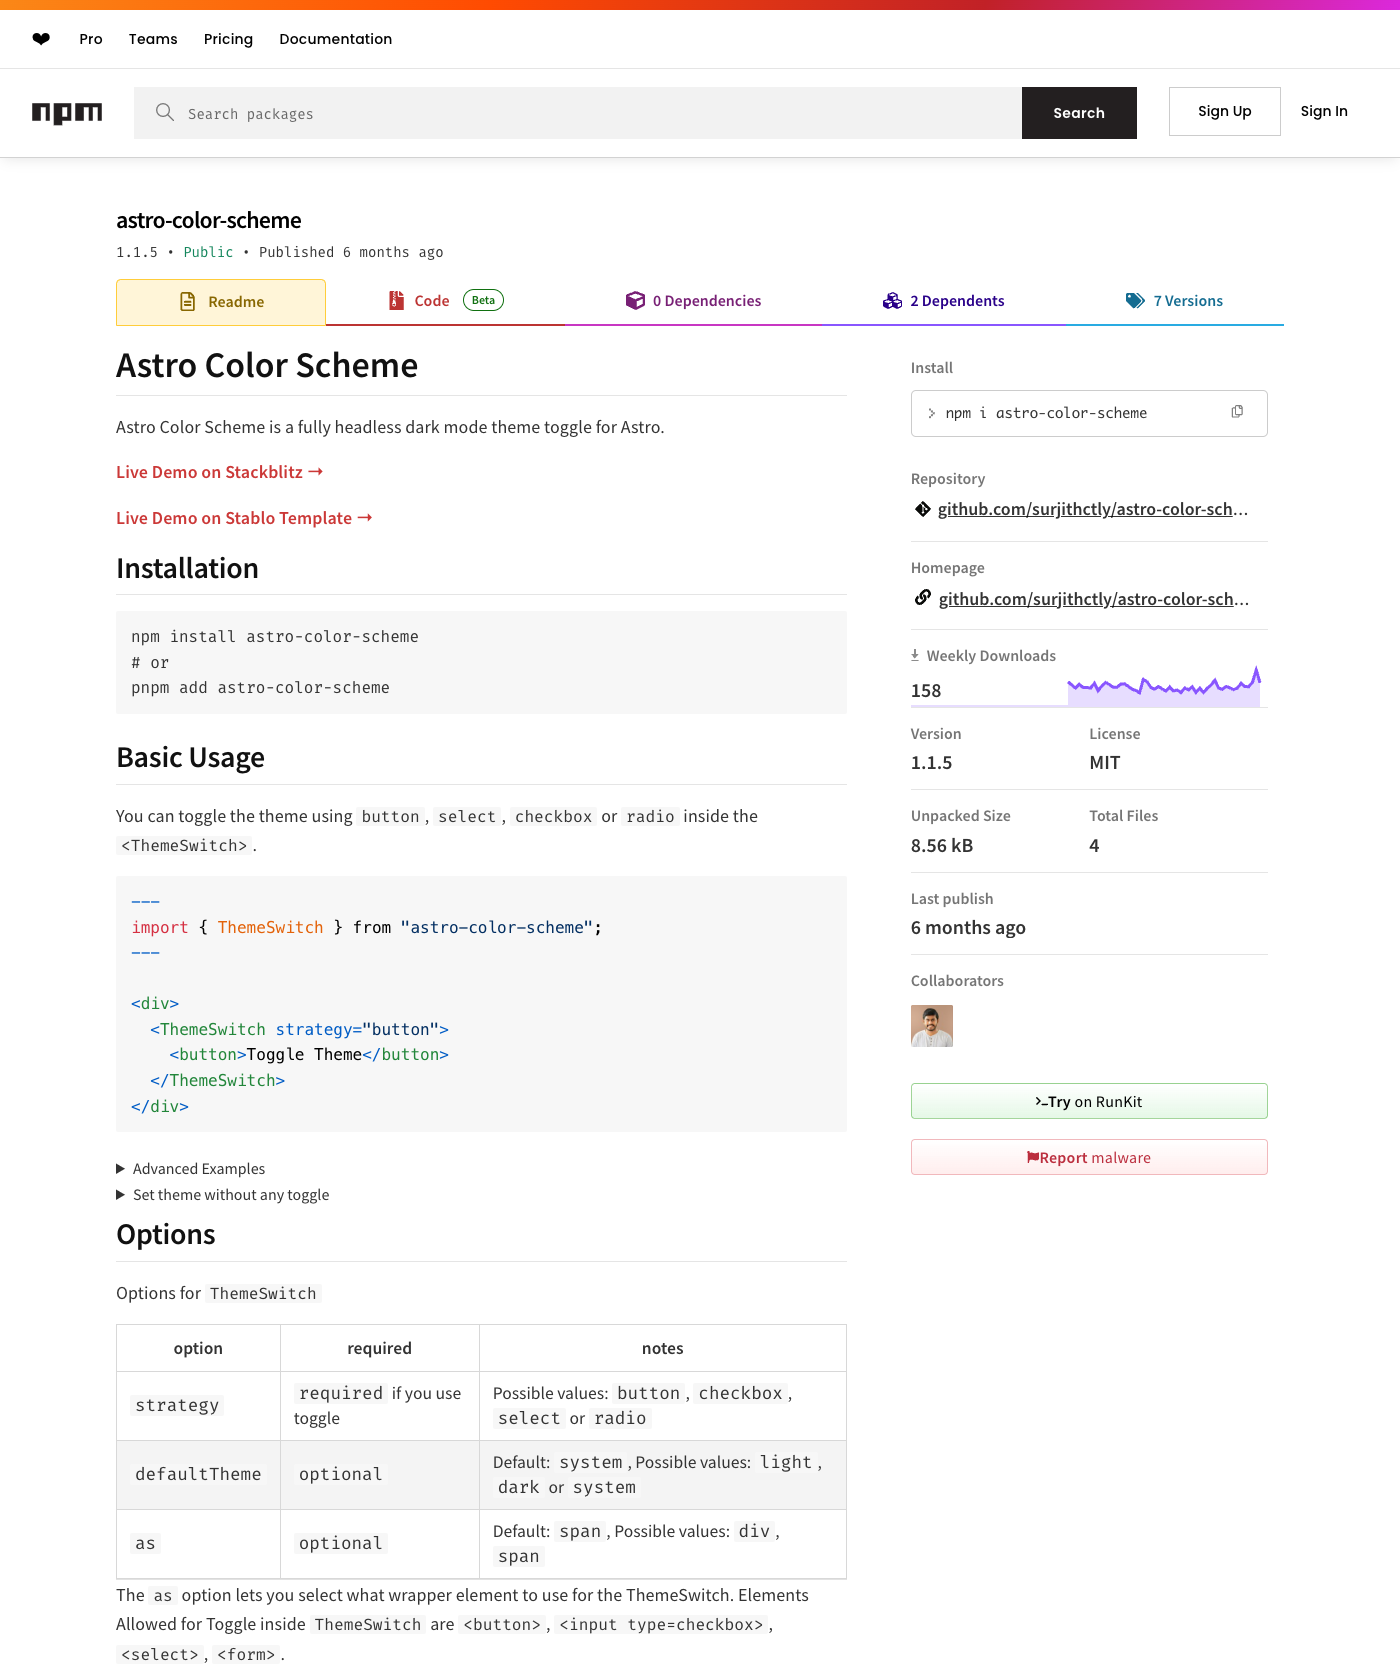Open the collaborator avatar thumbnail

(932, 1026)
